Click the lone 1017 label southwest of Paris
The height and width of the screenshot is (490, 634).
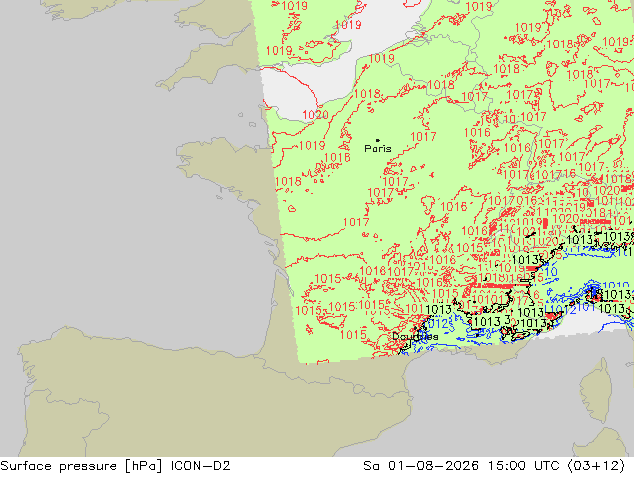[356, 222]
